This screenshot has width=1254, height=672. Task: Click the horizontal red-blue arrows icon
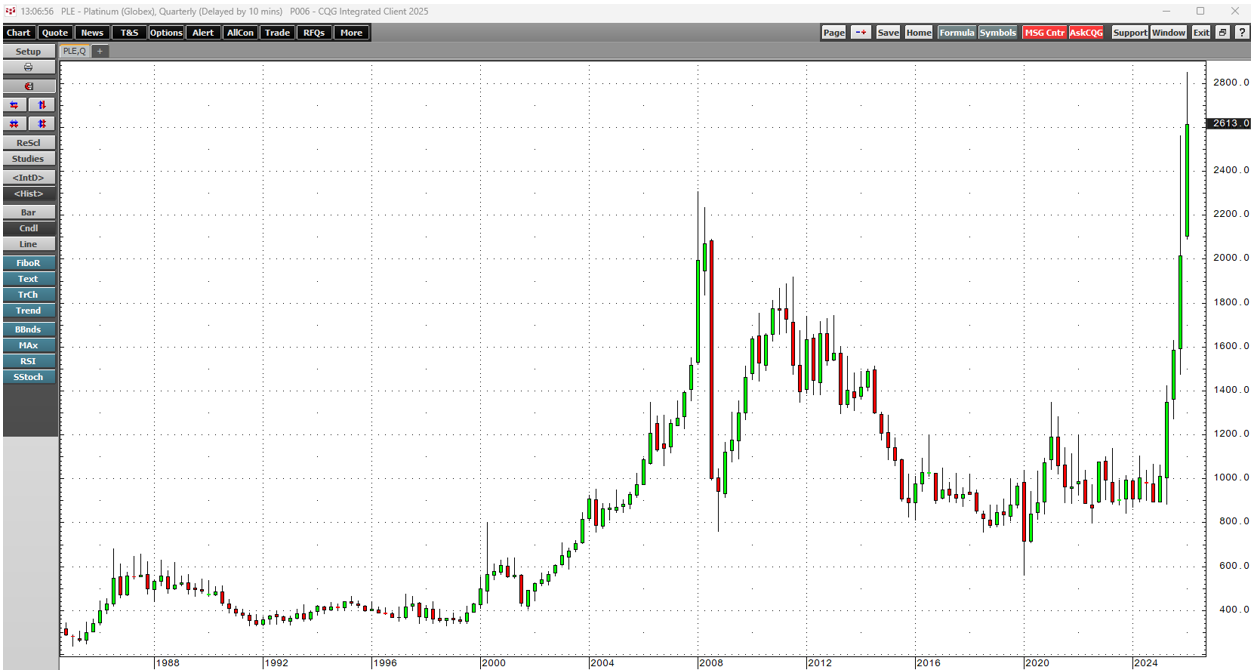click(x=14, y=105)
